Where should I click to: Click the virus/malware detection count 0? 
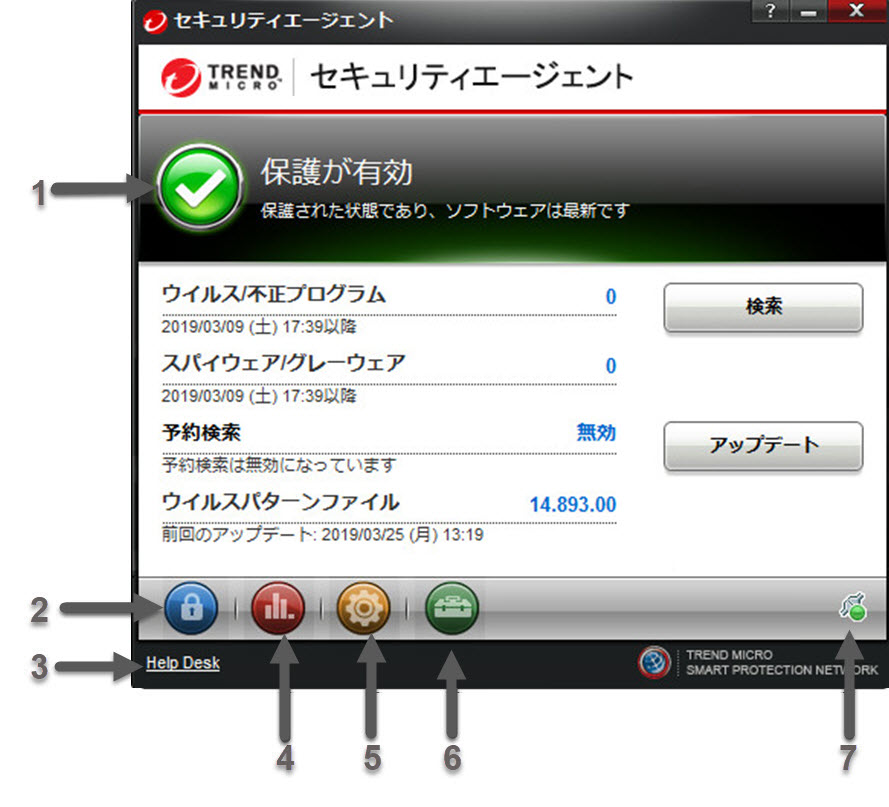[610, 296]
